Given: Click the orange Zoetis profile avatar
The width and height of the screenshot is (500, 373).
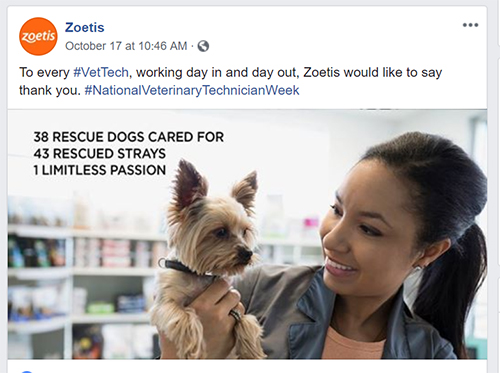Looking at the screenshot, I should click(38, 36).
